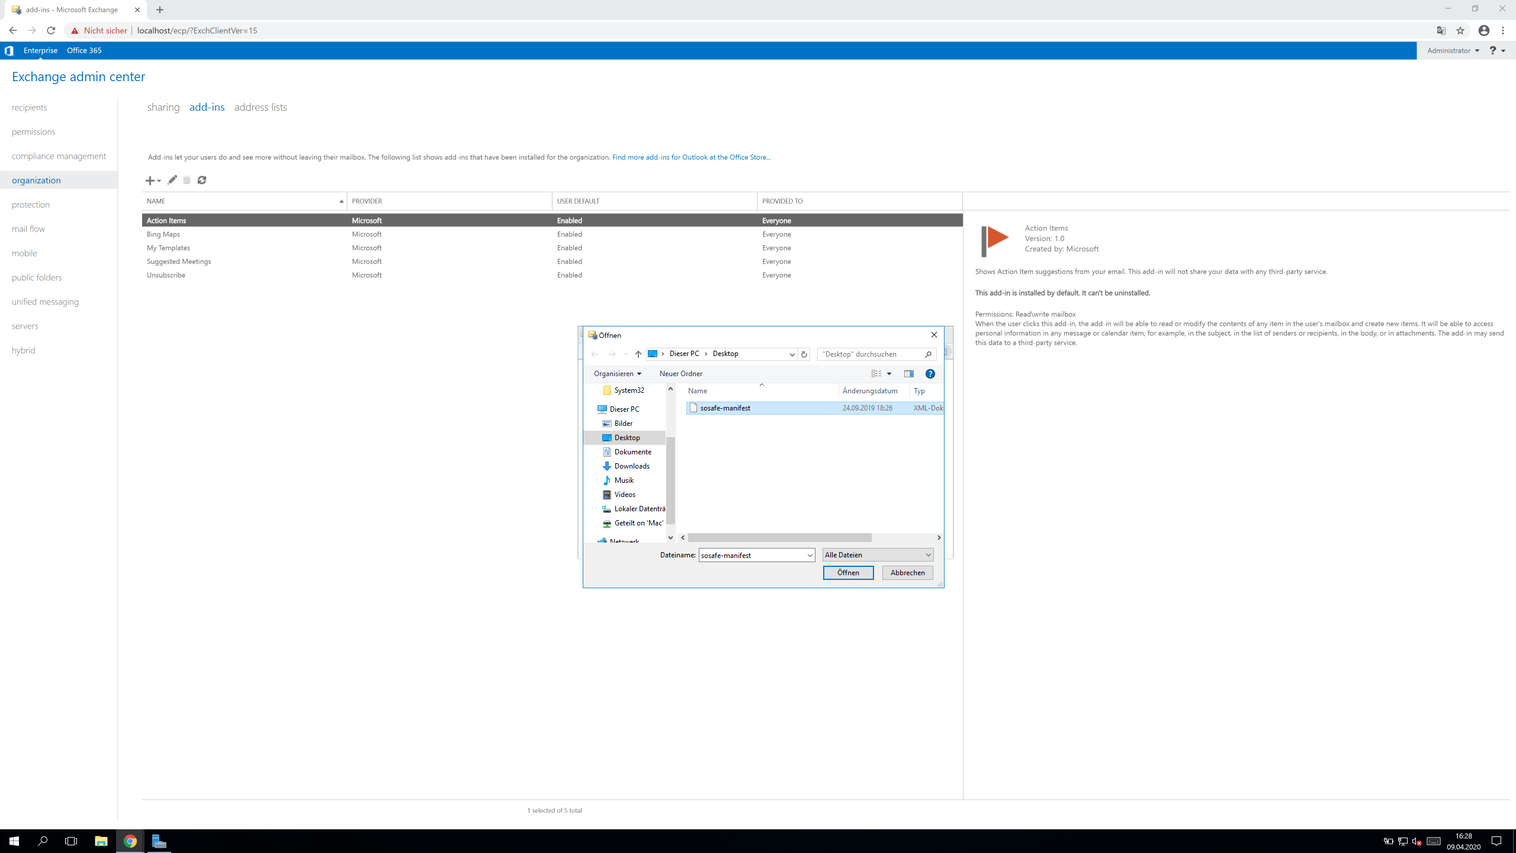Open File Explorer from the taskbar
This screenshot has height=853, width=1516.
(101, 841)
